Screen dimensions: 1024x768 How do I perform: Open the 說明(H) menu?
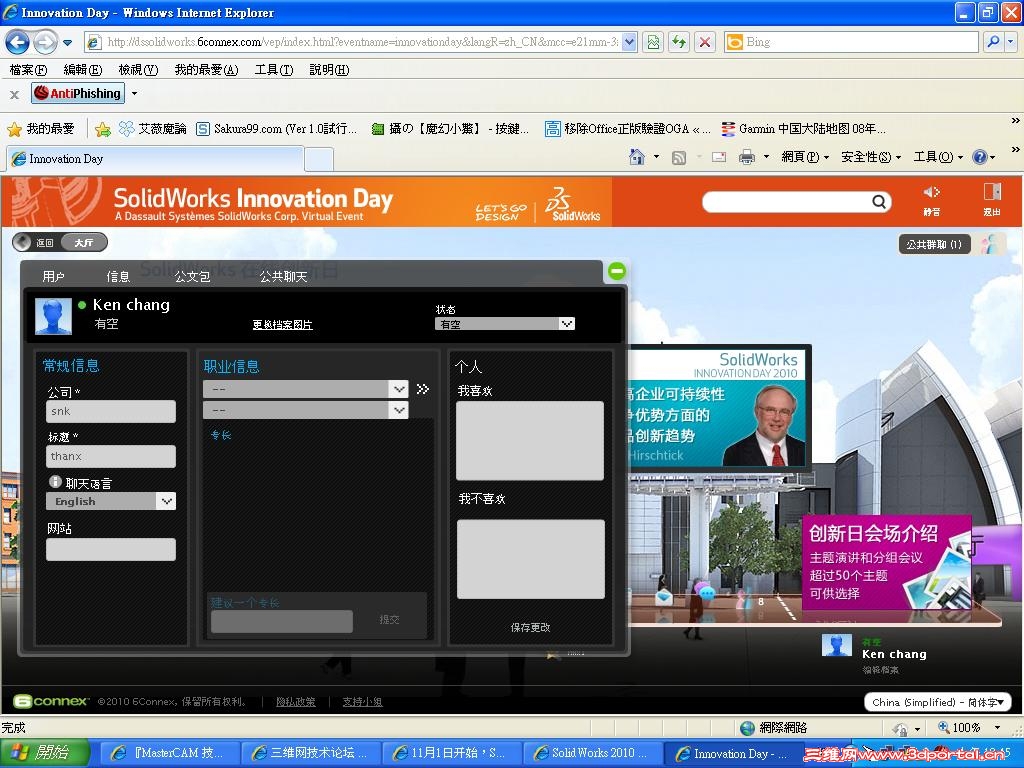pos(329,69)
